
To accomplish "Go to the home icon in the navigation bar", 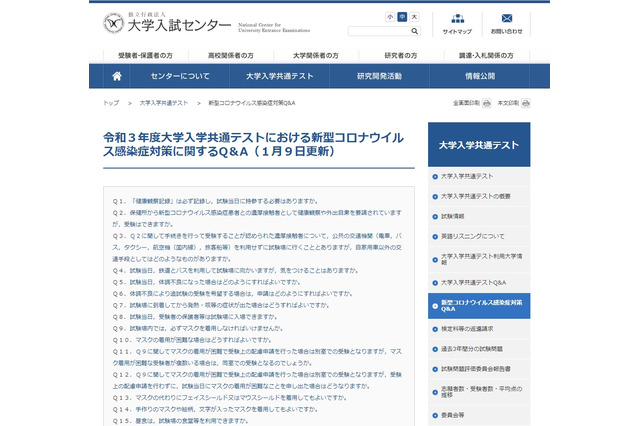I will point(117,76).
